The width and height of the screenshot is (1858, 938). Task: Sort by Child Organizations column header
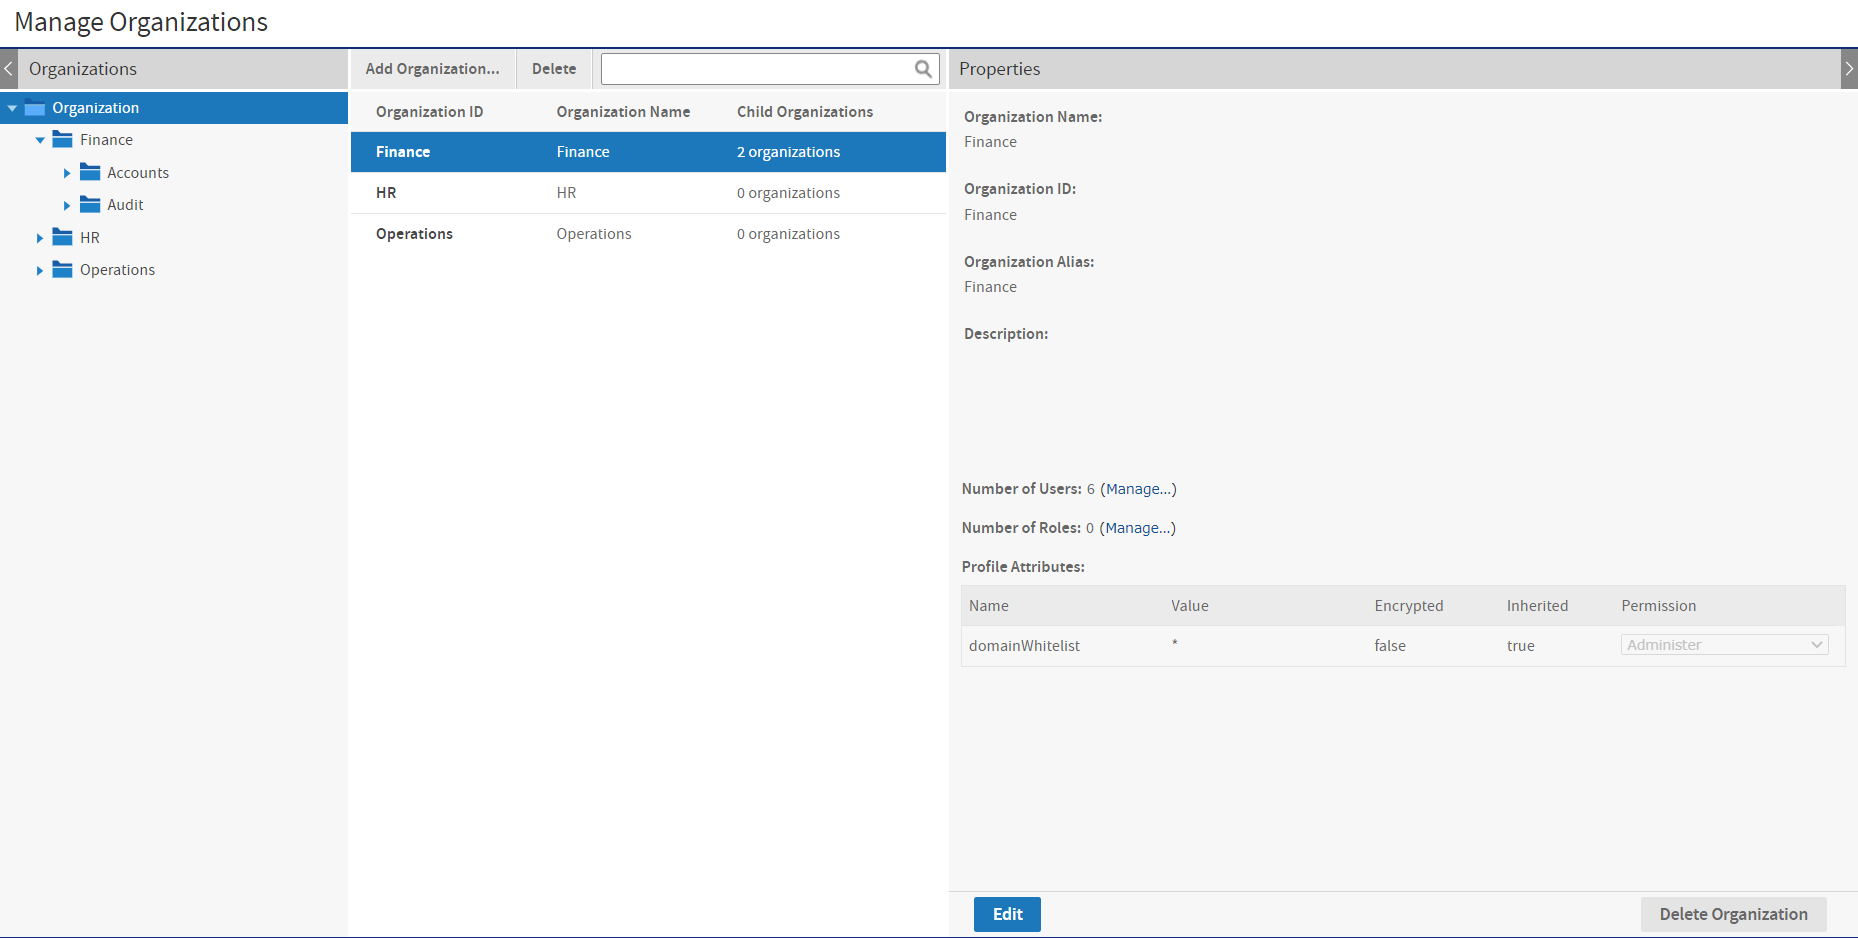click(805, 112)
